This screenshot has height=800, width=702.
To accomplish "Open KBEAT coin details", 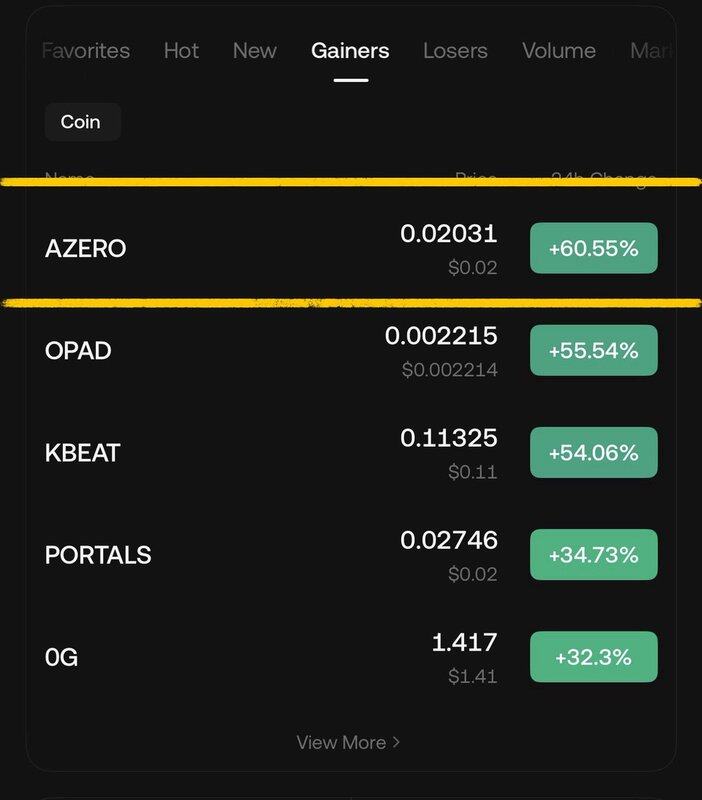I will (x=83, y=453).
